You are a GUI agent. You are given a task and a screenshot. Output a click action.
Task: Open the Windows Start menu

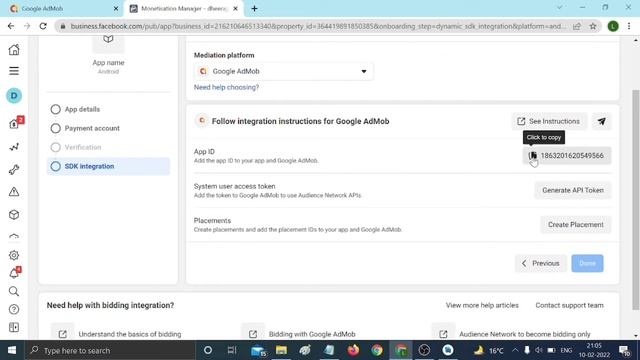tap(12, 350)
